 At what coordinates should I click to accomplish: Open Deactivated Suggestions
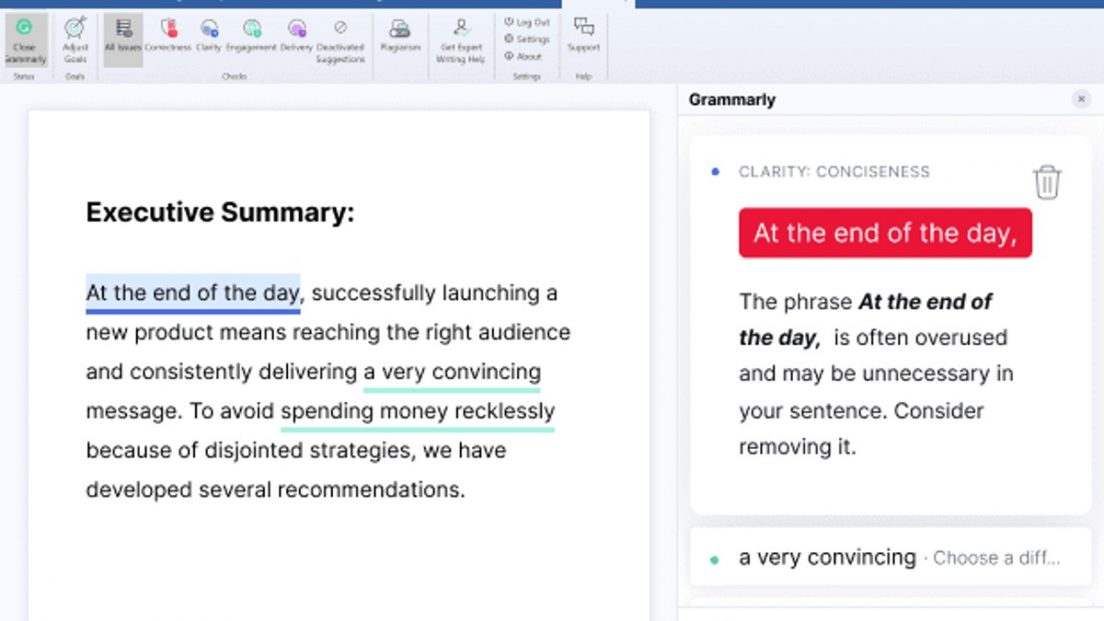pyautogui.click(x=340, y=40)
